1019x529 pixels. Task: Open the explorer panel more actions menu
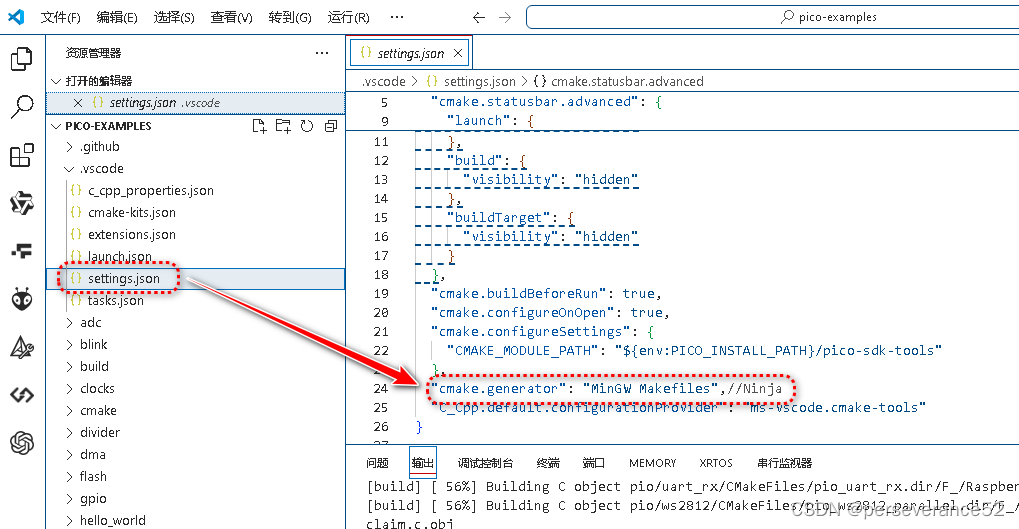pyautogui.click(x=322, y=53)
